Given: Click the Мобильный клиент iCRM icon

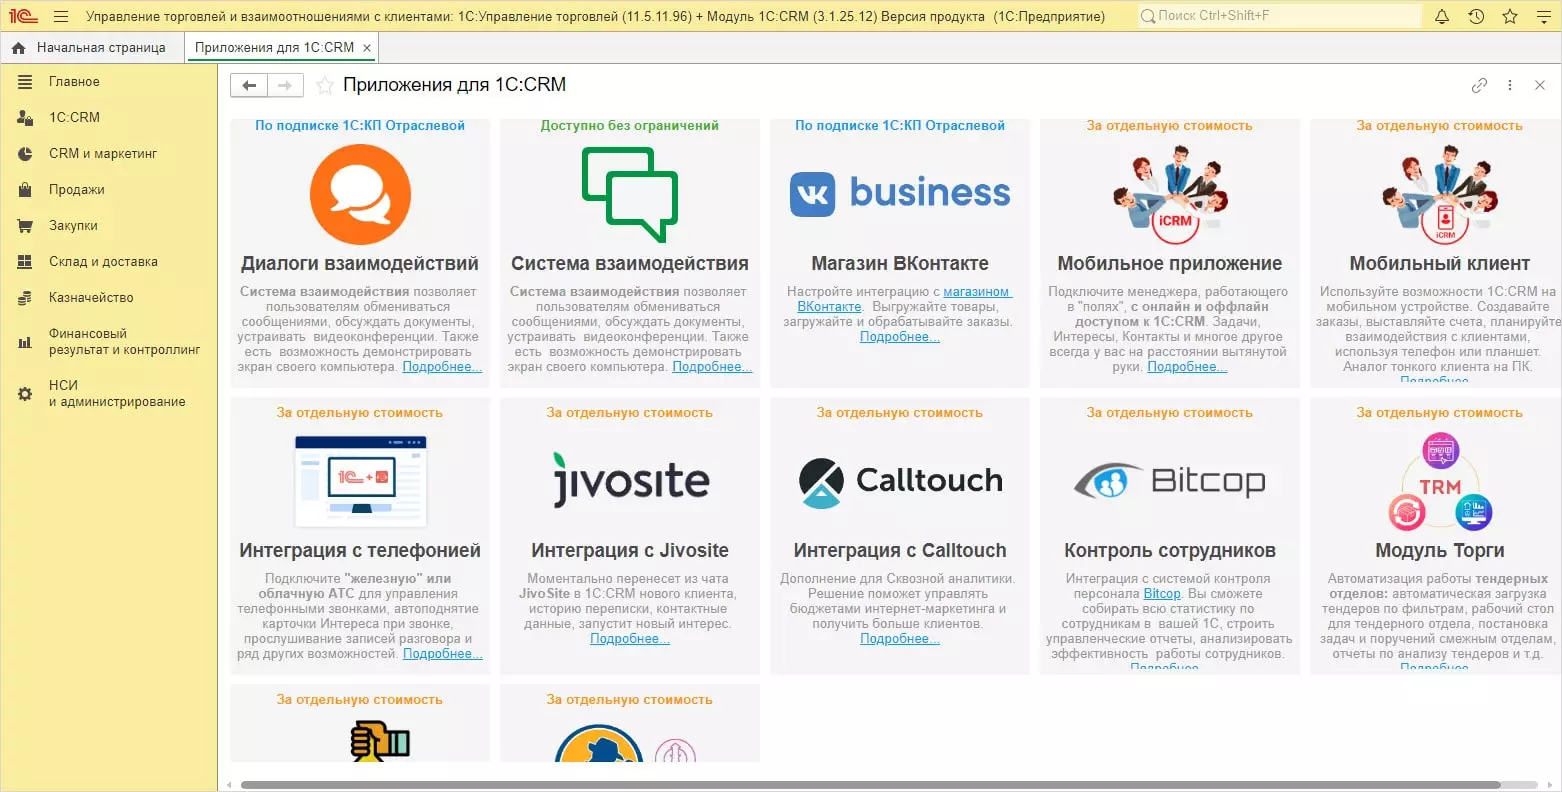Looking at the screenshot, I should tap(1440, 194).
